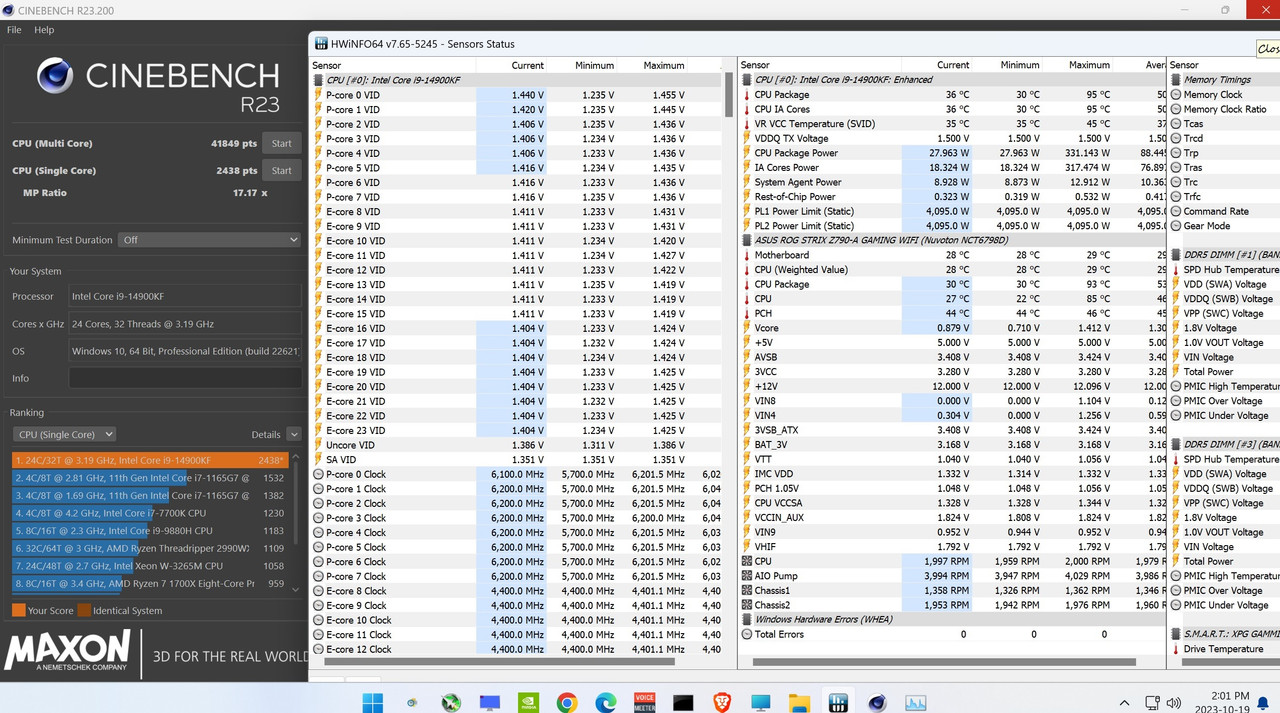Open Brave browser from the taskbar
This screenshot has height=713, width=1280.
722,702
